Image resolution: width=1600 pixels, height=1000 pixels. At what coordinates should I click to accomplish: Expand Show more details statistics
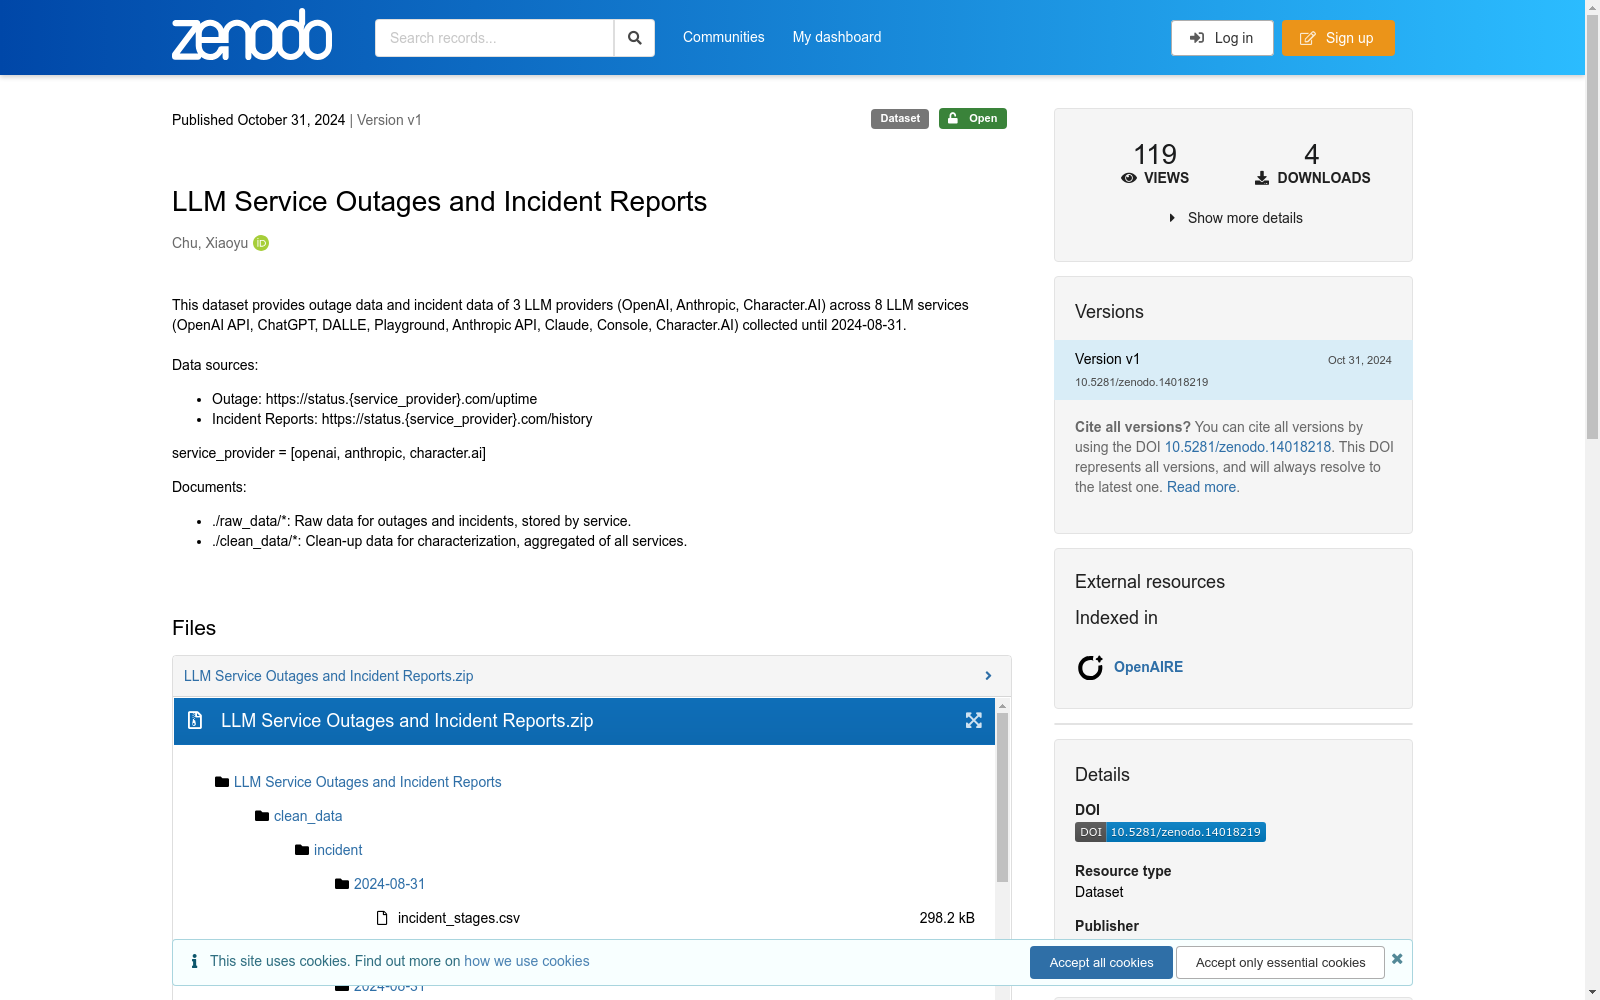pos(1235,218)
